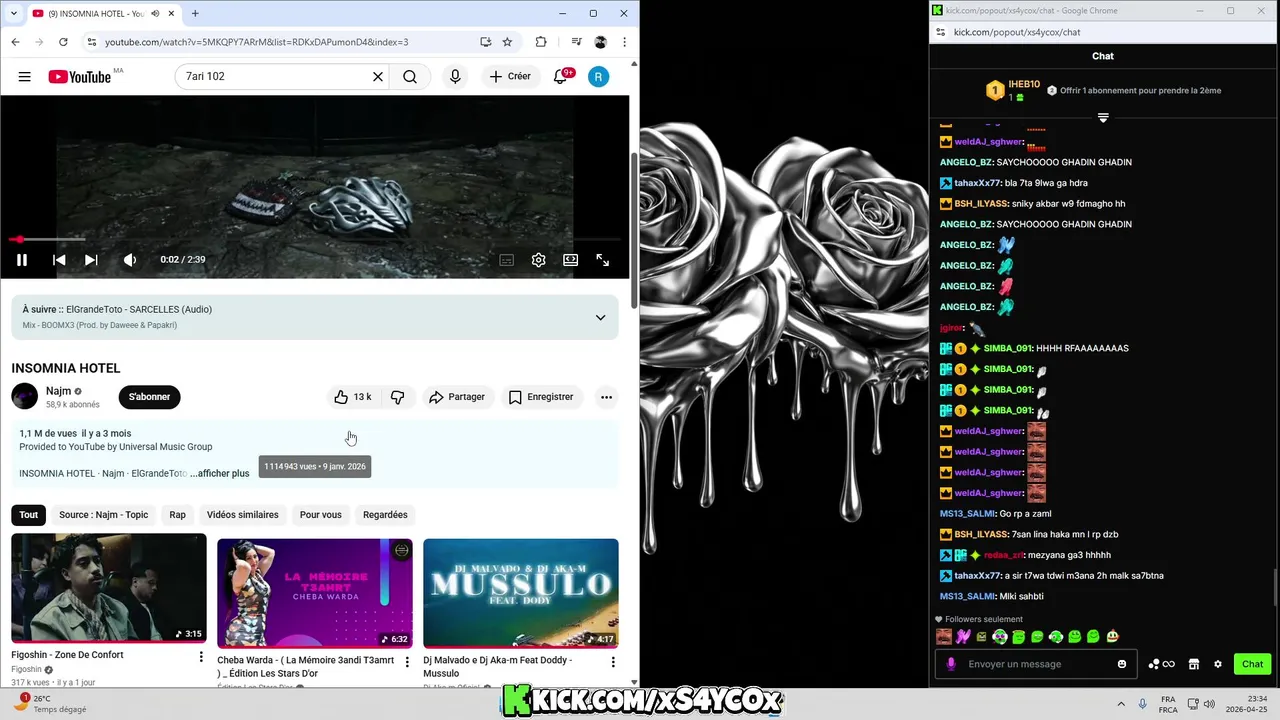Open options menu for Cheba Warda video
This screenshot has width=1280, height=720.
407,662
